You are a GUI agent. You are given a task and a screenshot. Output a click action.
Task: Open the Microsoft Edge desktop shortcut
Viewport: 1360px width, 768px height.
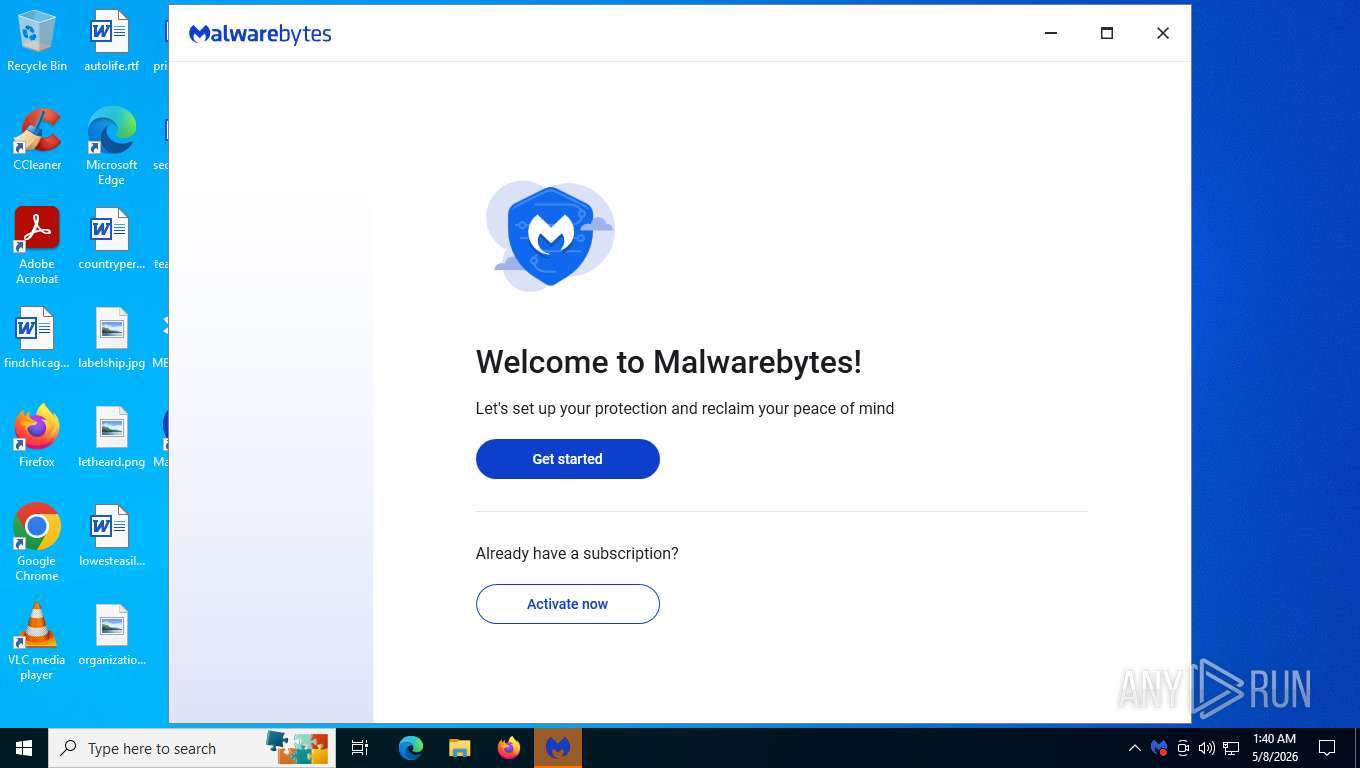[111, 147]
